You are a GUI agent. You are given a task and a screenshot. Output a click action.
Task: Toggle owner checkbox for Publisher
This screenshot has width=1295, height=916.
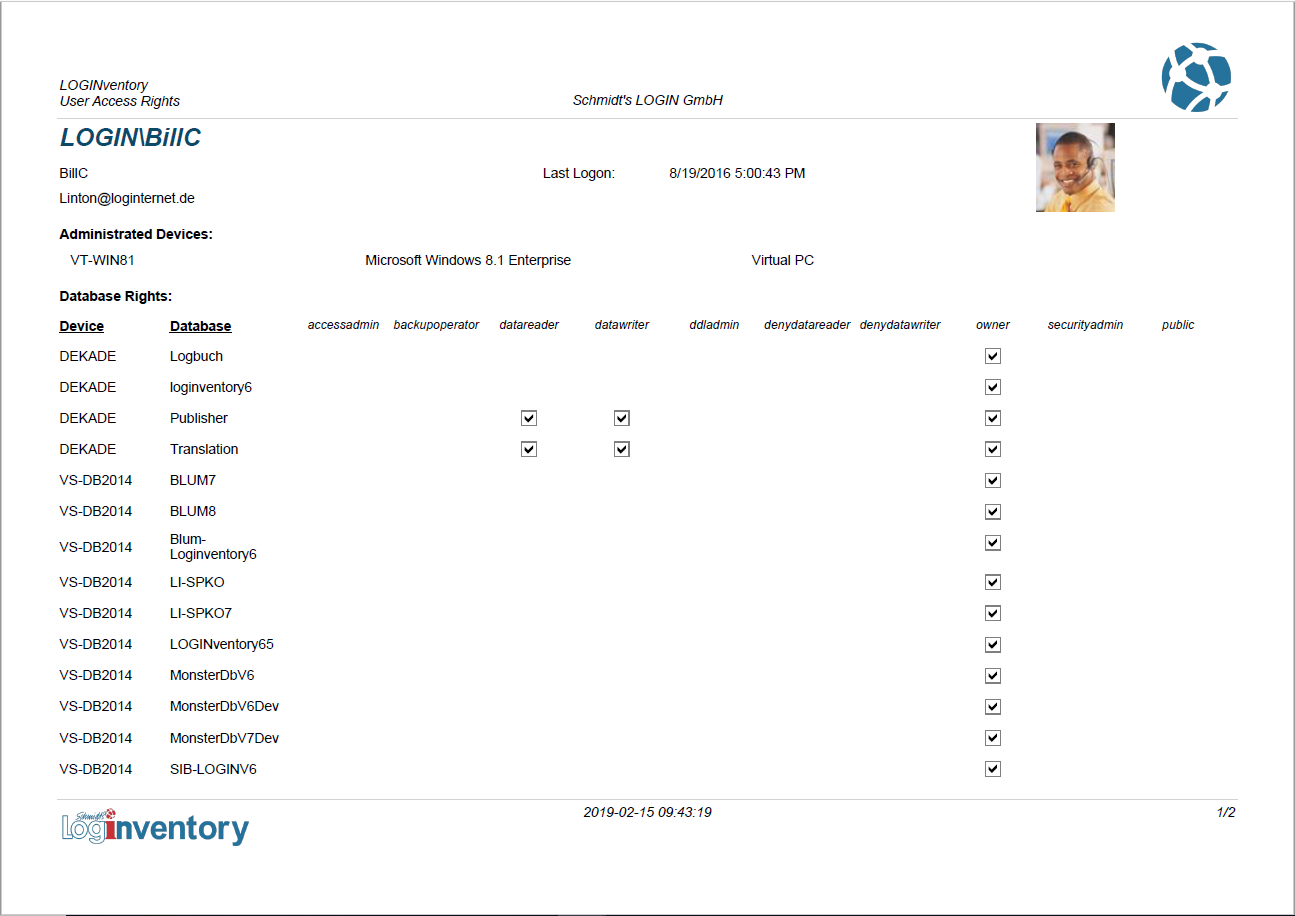tap(993, 418)
